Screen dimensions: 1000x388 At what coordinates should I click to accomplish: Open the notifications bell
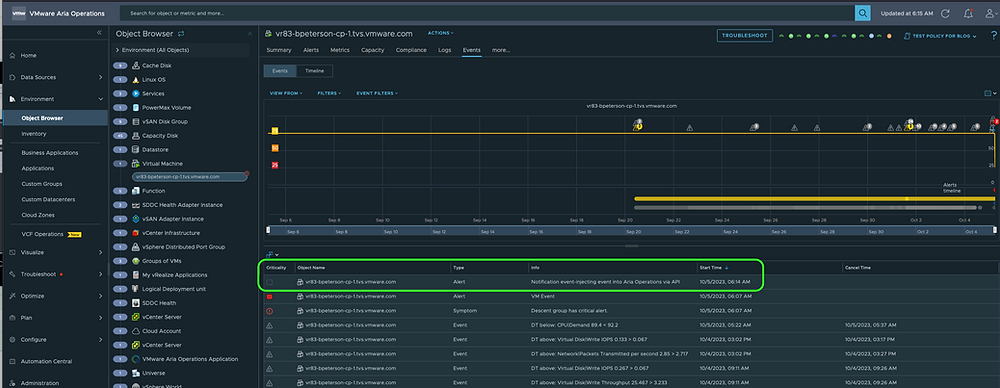[968, 13]
